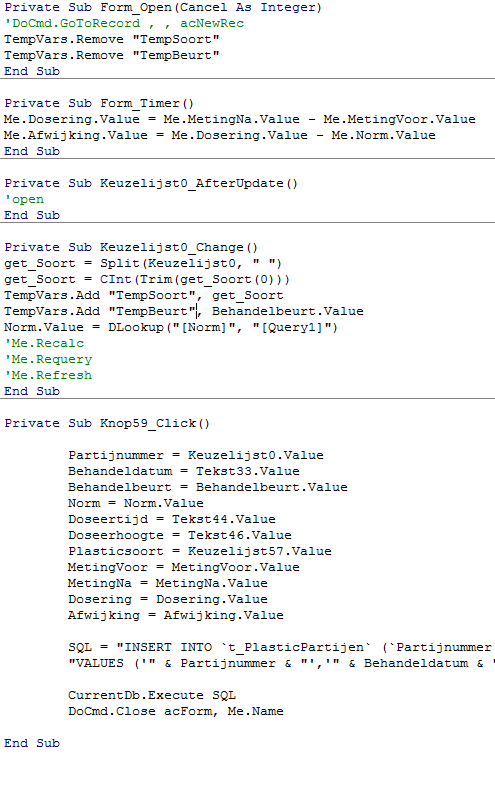Click the green 'open comment line

click(24, 199)
